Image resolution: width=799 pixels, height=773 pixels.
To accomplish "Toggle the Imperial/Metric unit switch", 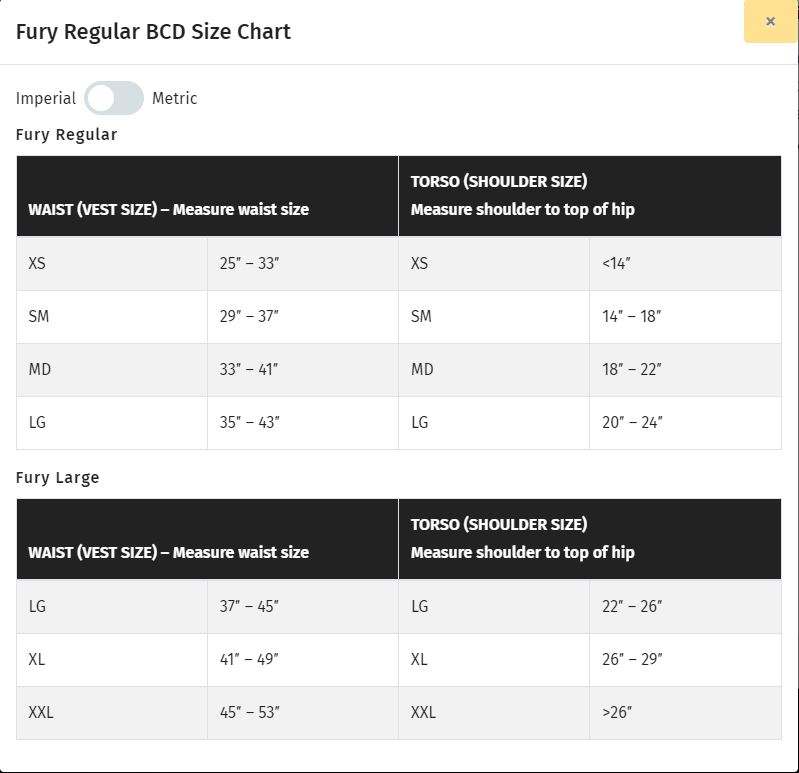I will coord(114,98).
